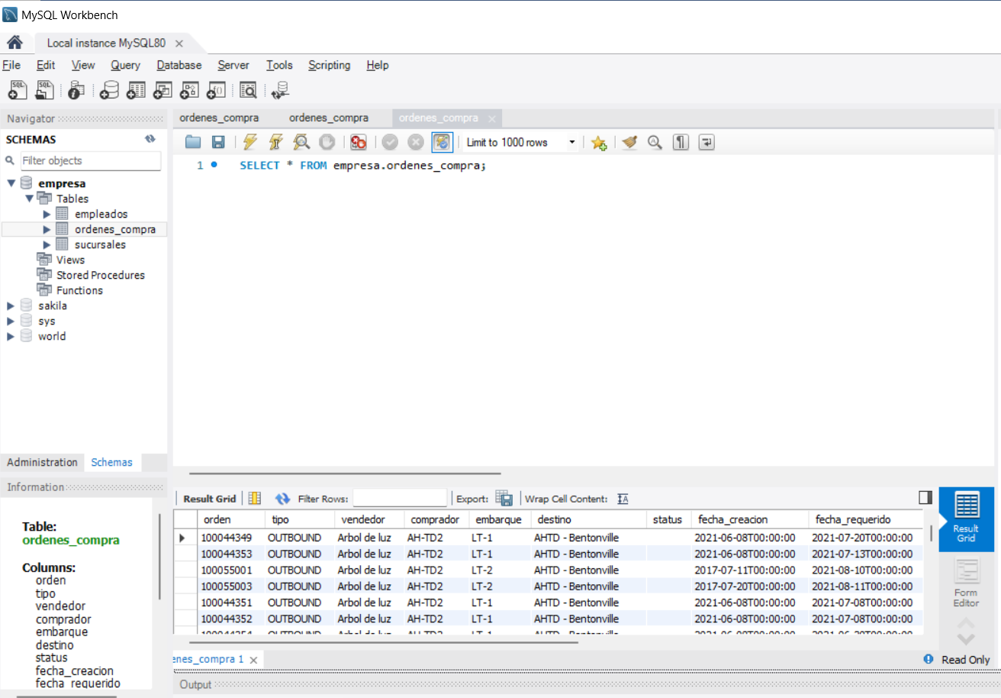This screenshot has width=1001, height=698.
Task: Toggle invisible characters pilcrow icon
Action: [681, 142]
